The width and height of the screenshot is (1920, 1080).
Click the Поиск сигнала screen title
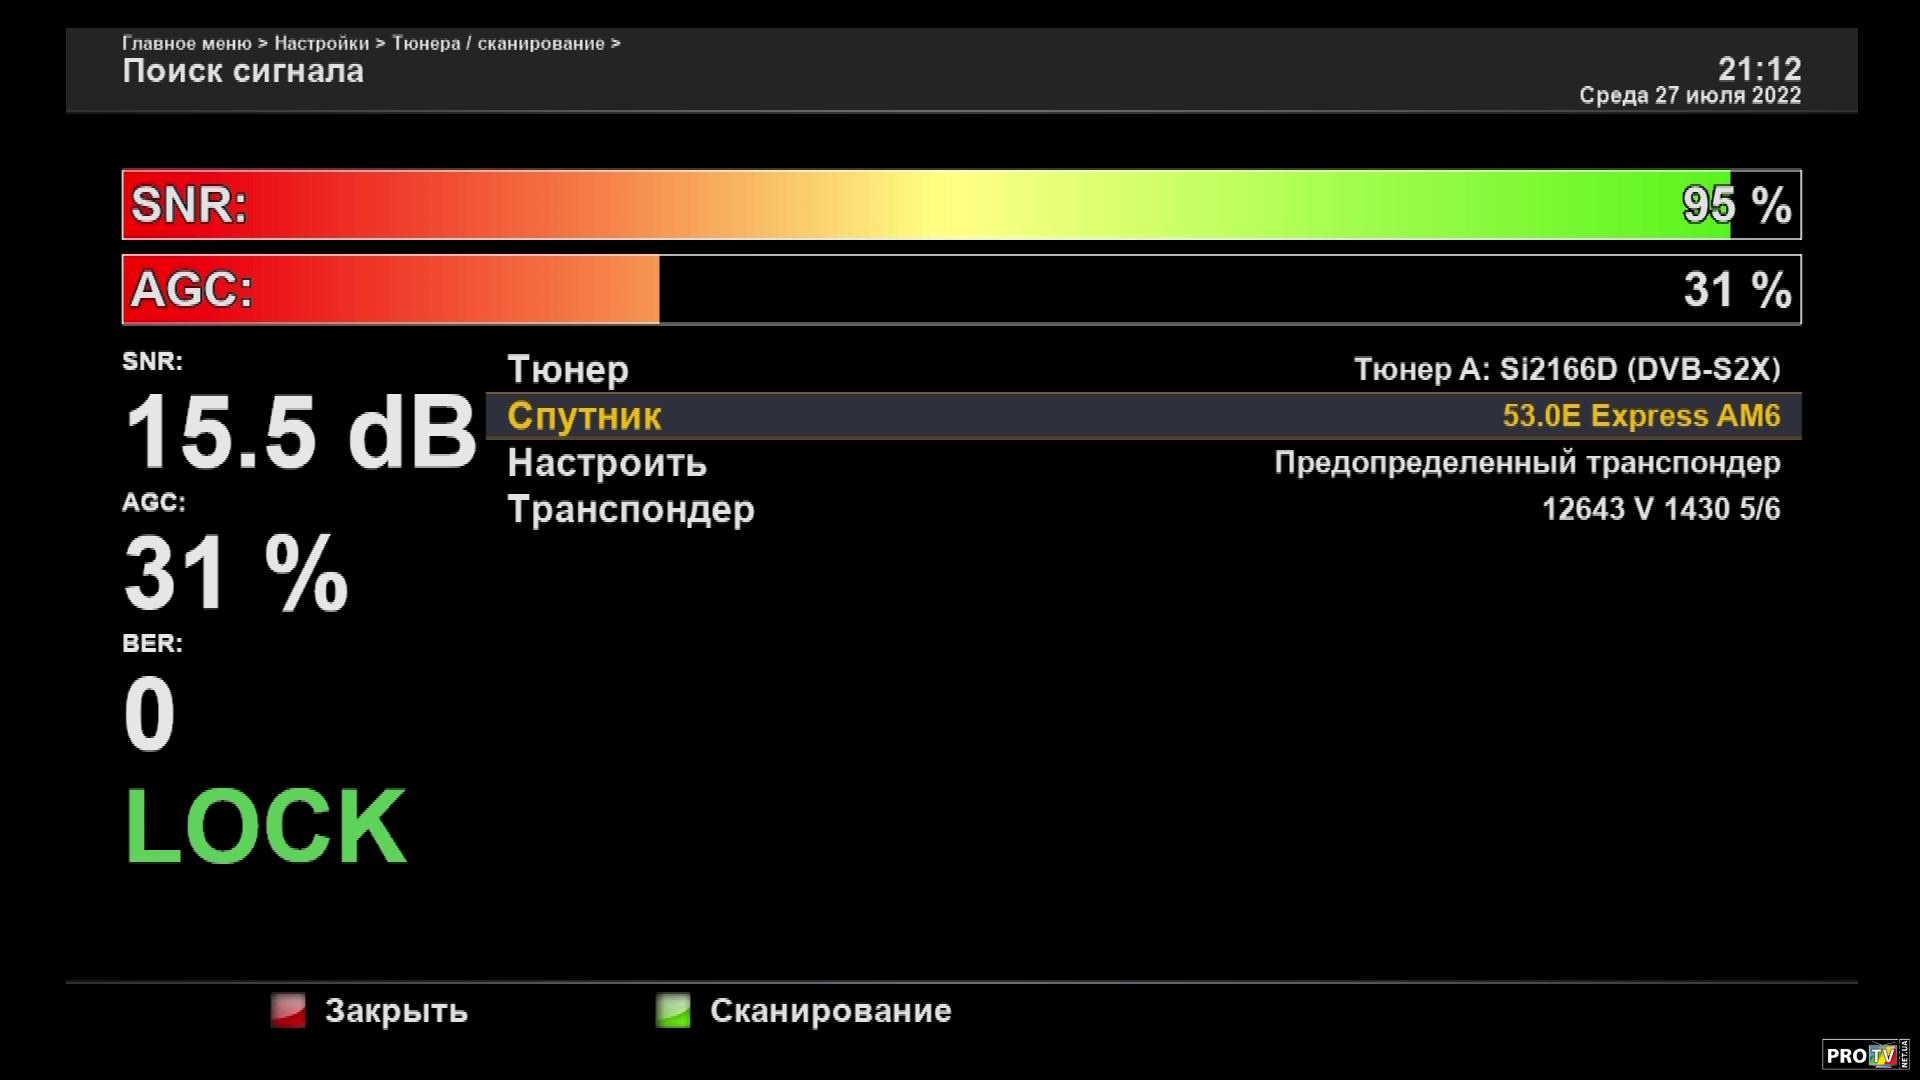tap(243, 71)
